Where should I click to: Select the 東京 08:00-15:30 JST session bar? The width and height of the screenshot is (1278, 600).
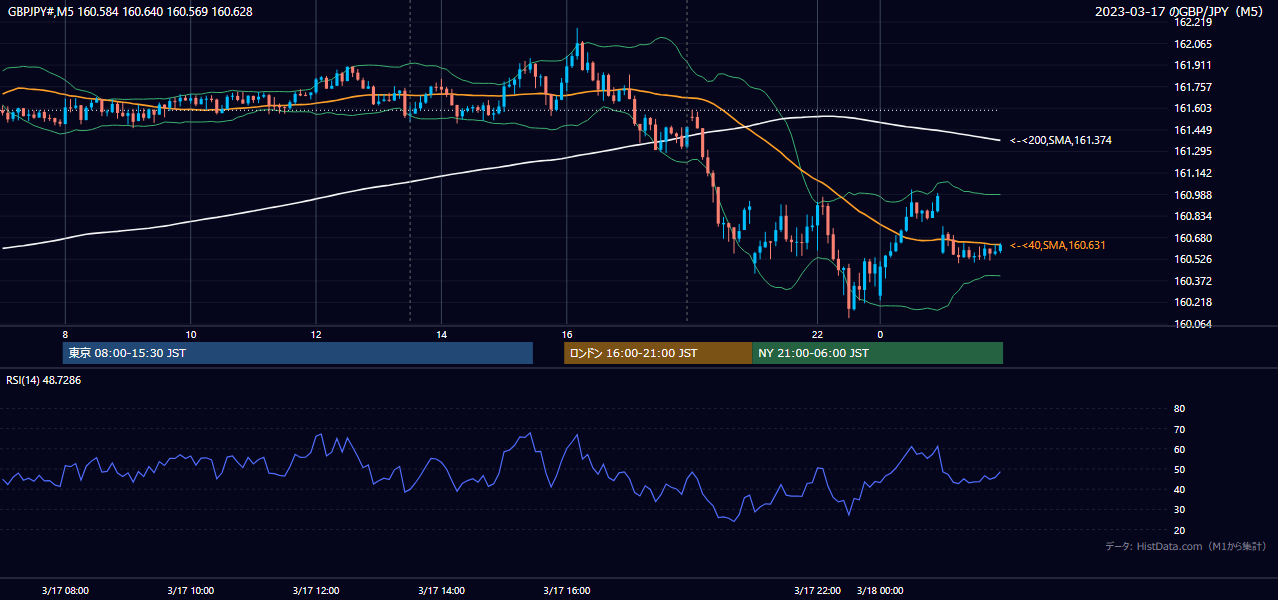tap(298, 353)
